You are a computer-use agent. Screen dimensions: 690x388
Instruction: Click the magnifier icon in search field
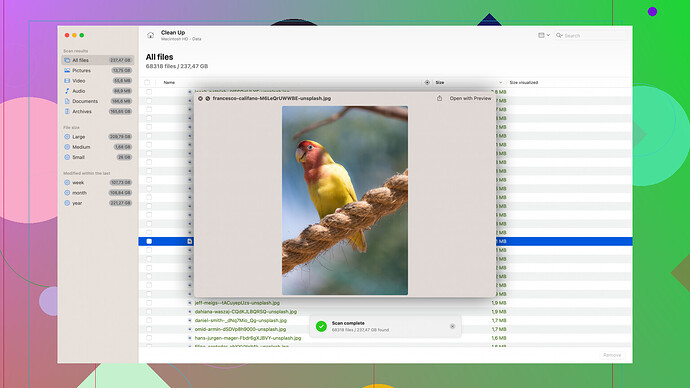(x=559, y=35)
